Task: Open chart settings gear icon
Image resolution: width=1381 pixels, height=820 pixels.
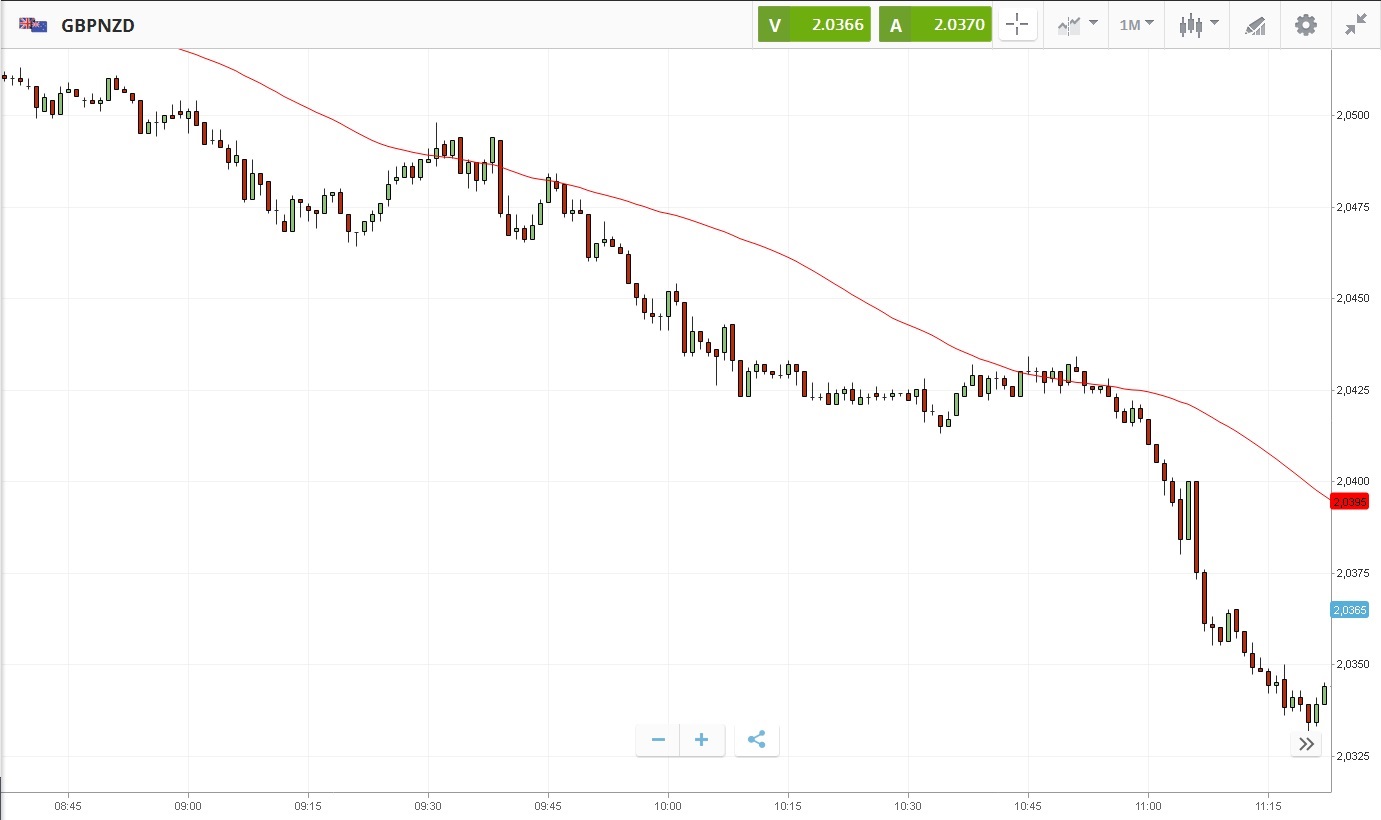Action: click(x=1306, y=25)
